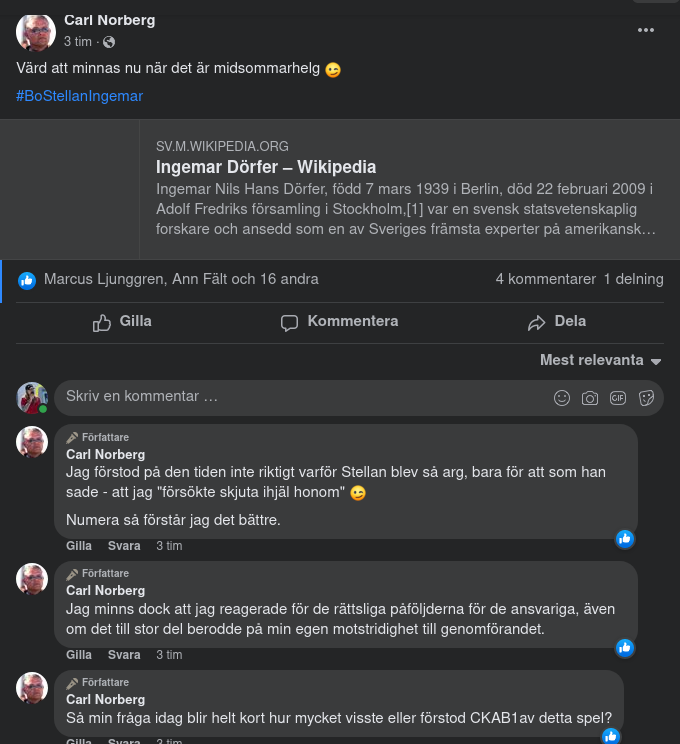Viewport: 680px width, 744px height.
Task: Click the public audience globe icon
Action: click(x=109, y=42)
